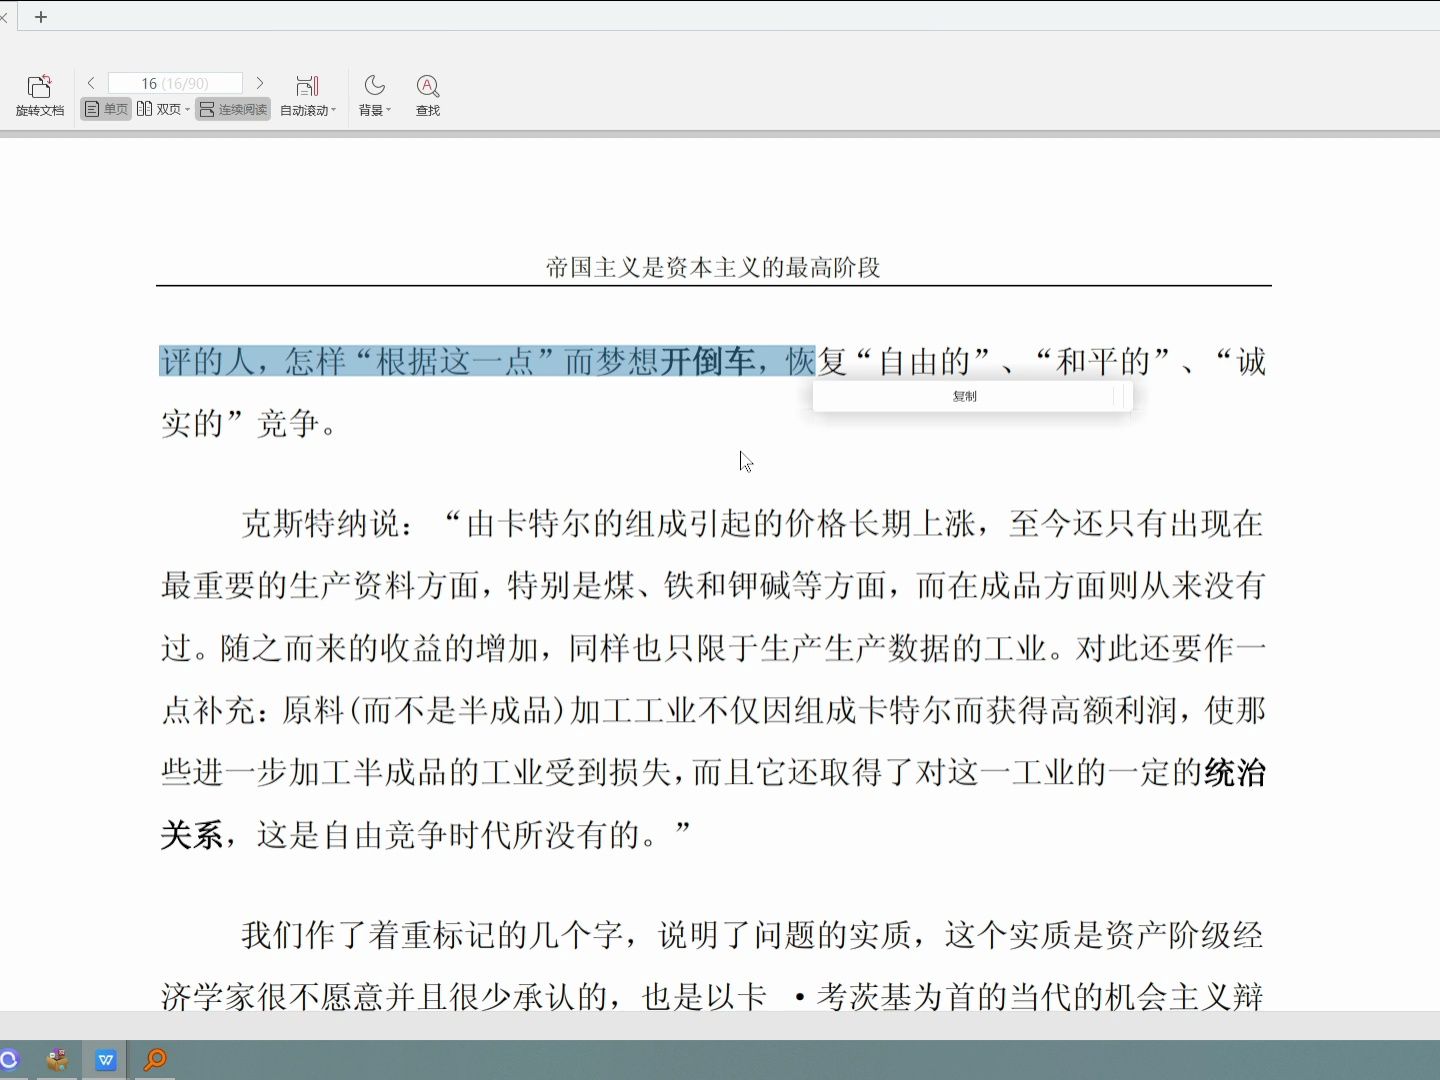Click the page number field showing 16

(x=175, y=83)
